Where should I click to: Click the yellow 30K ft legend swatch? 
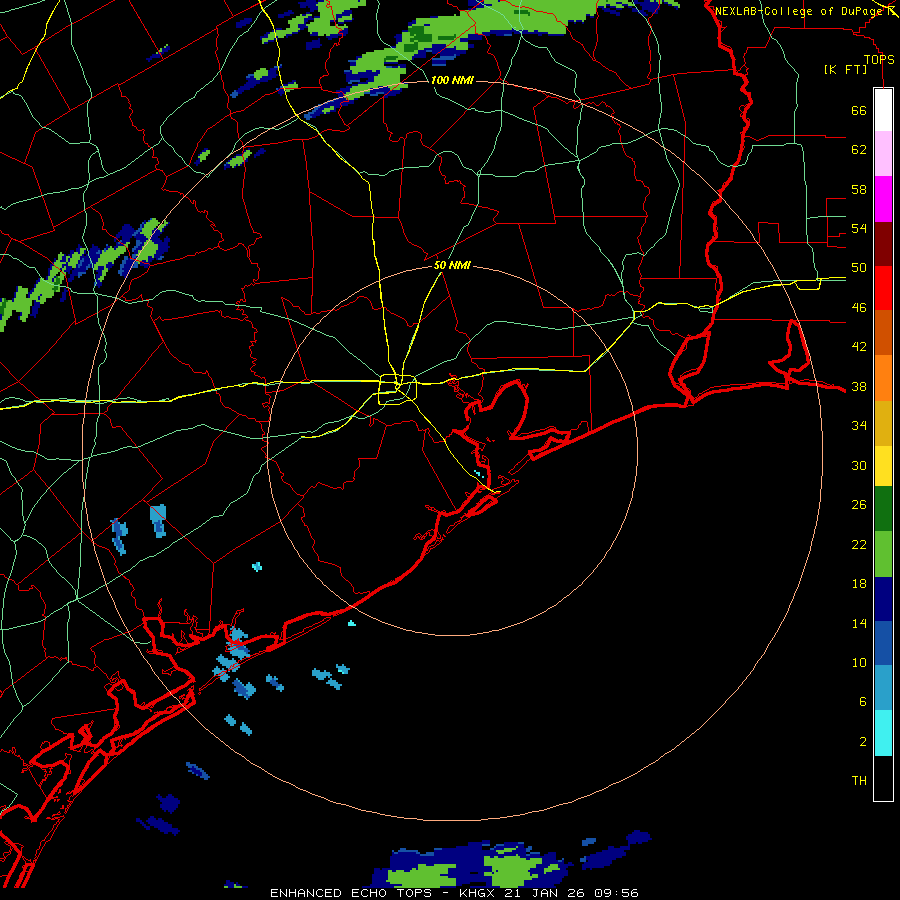[x=883, y=465]
